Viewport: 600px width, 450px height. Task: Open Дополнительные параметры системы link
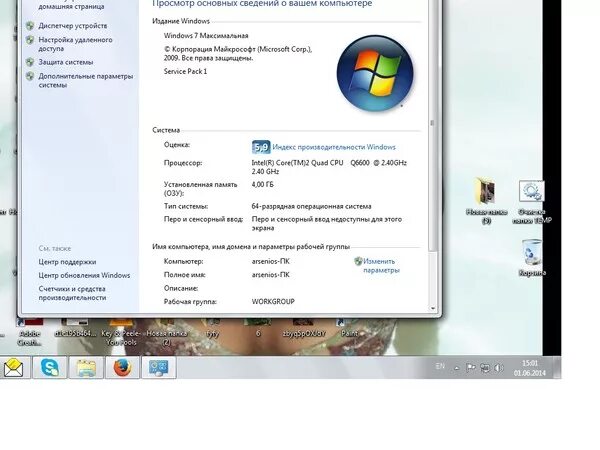click(86, 80)
